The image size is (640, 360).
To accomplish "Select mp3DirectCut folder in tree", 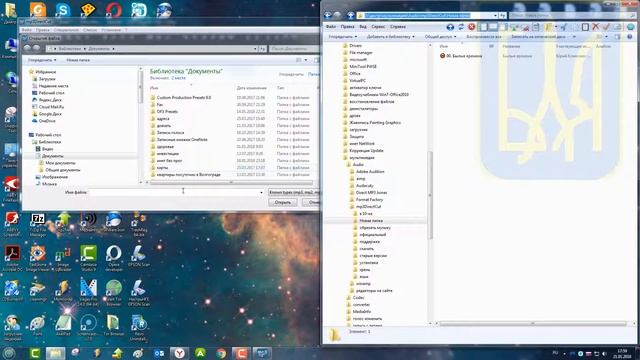I will (x=365, y=206).
